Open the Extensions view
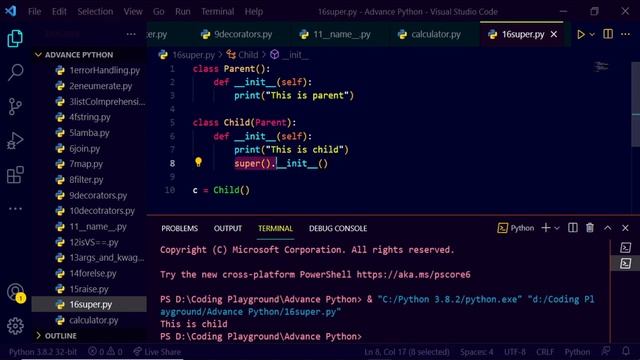Viewport: 640px width, 360px height. coord(15,175)
